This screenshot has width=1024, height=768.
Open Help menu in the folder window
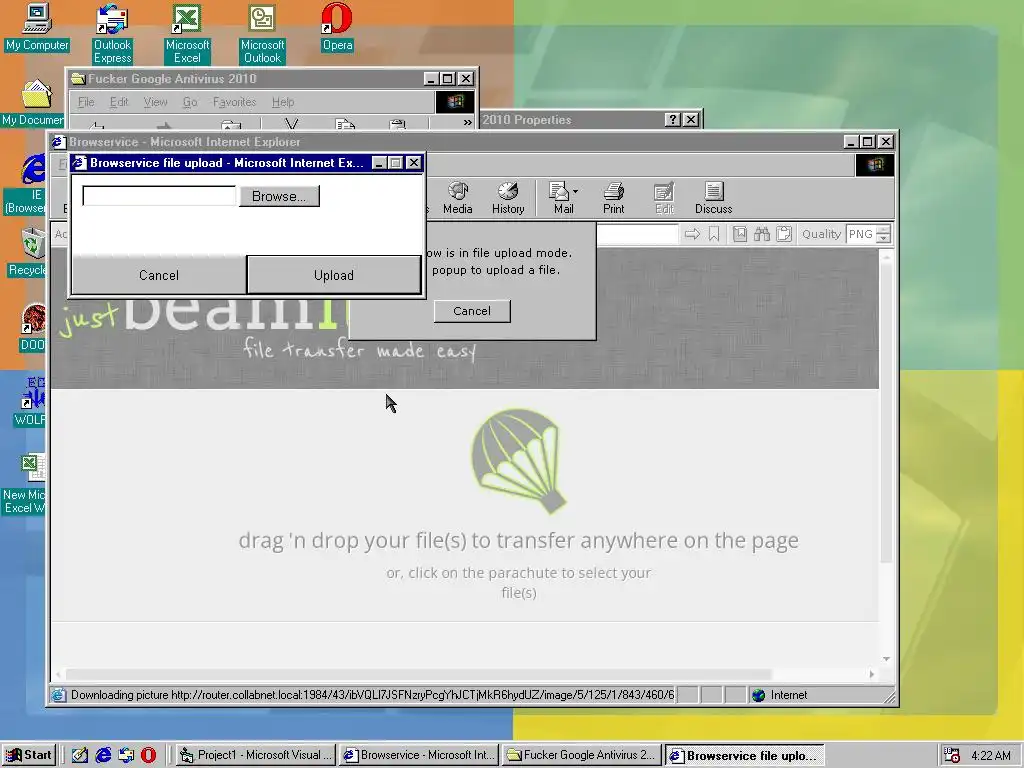pos(283,102)
